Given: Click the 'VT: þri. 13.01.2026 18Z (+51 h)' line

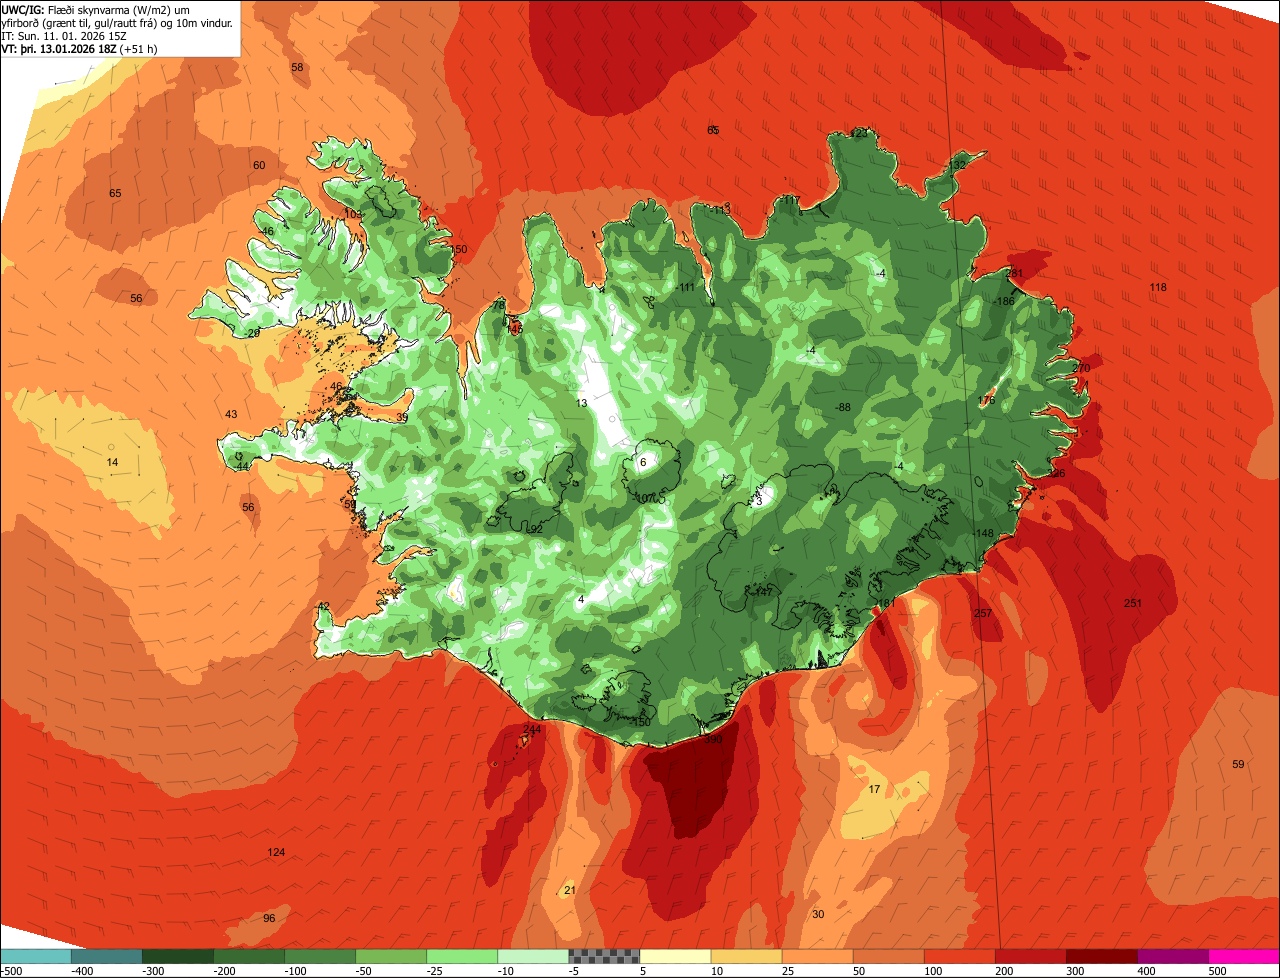Looking at the screenshot, I should [x=80, y=49].
